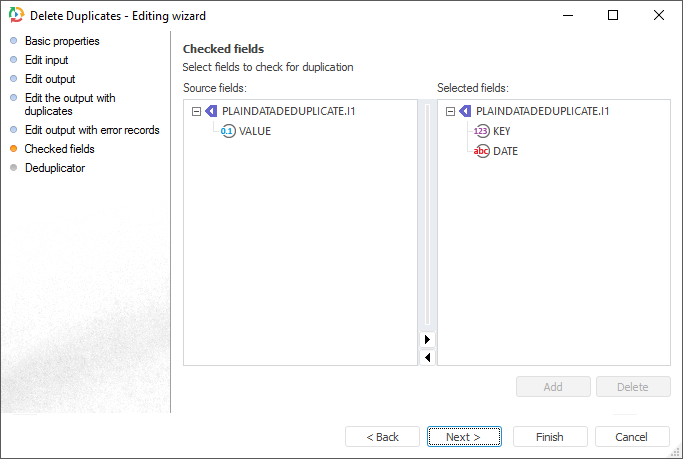Select the VALUE source field
The image size is (683, 459).
click(x=254, y=131)
